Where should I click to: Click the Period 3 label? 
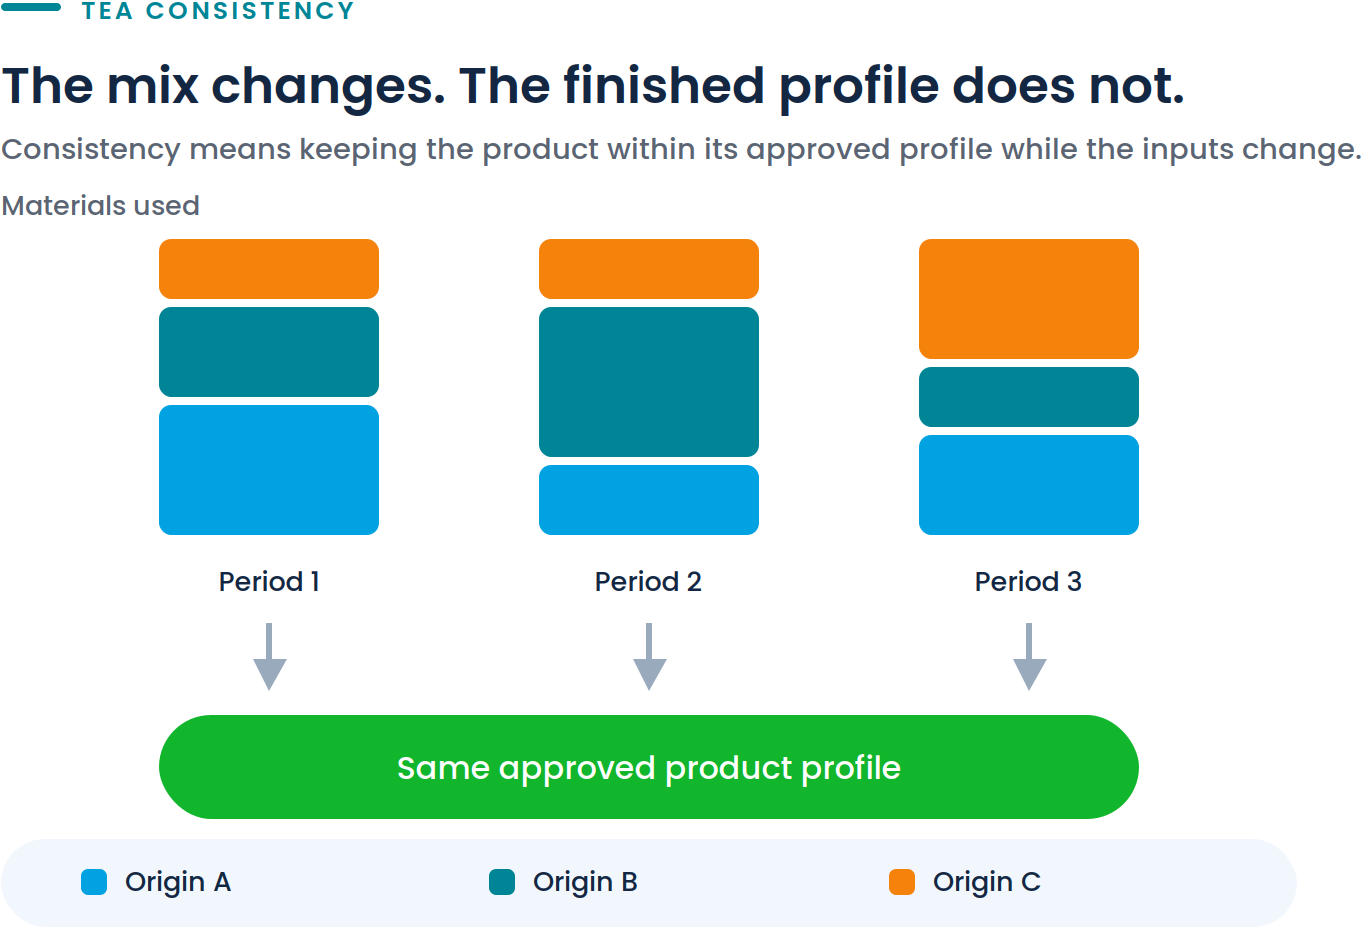coord(1028,582)
